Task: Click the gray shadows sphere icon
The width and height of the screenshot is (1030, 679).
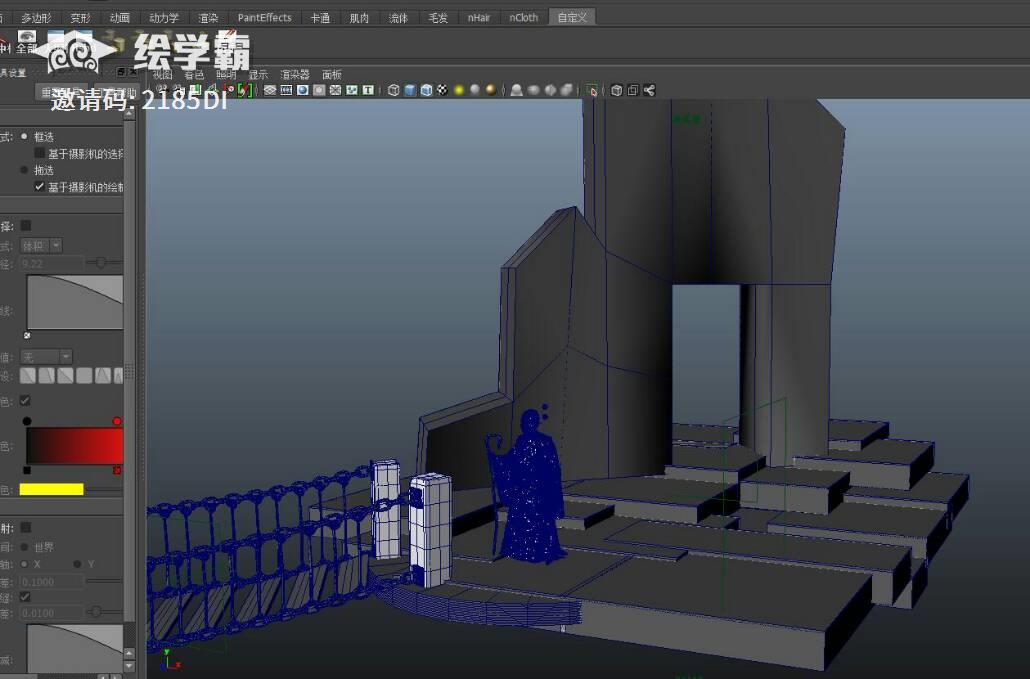Action: [x=475, y=91]
